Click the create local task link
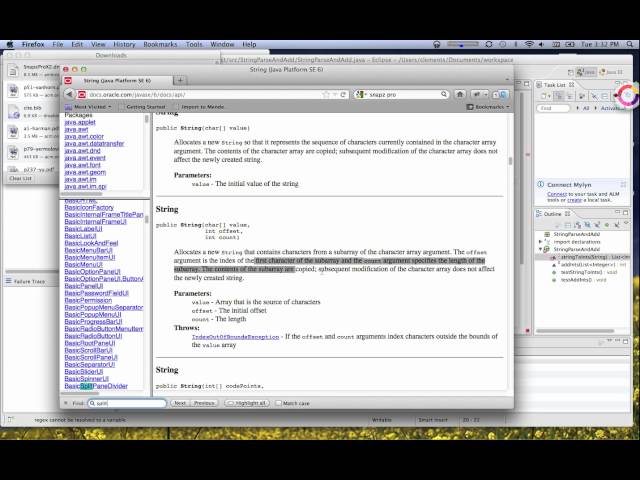 pos(574,200)
